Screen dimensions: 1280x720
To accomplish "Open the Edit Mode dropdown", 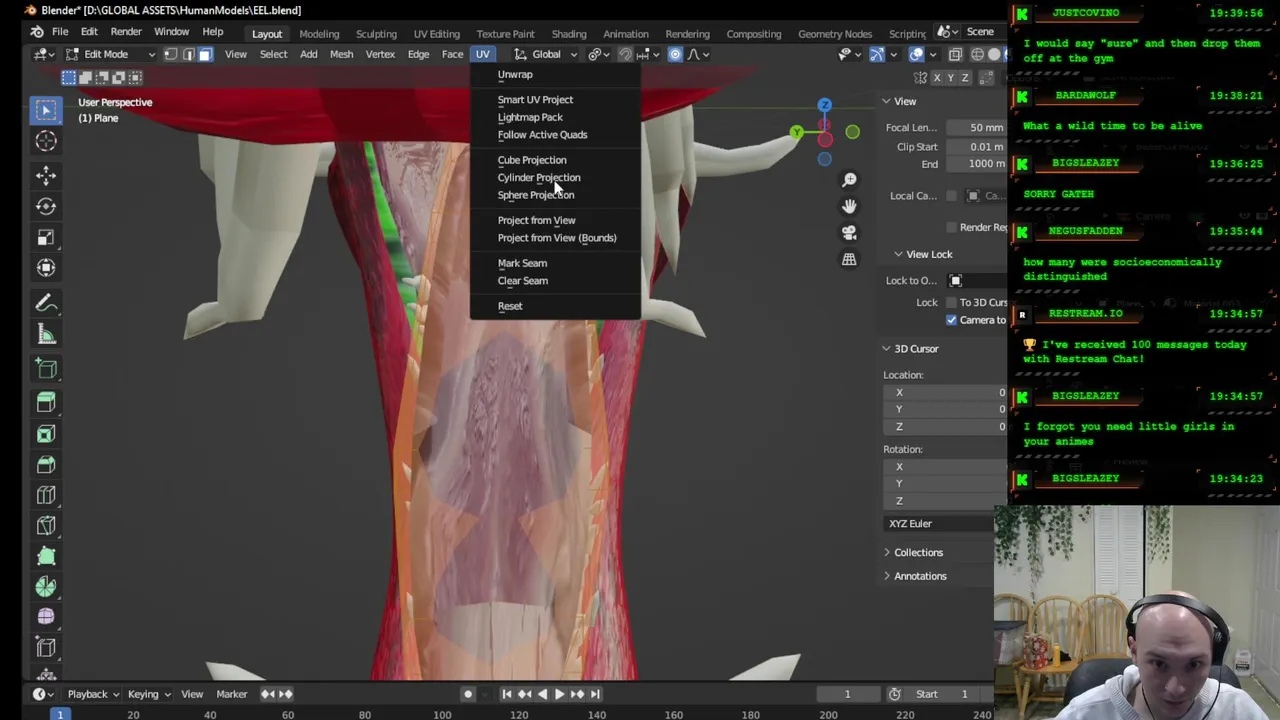I will click(108, 54).
